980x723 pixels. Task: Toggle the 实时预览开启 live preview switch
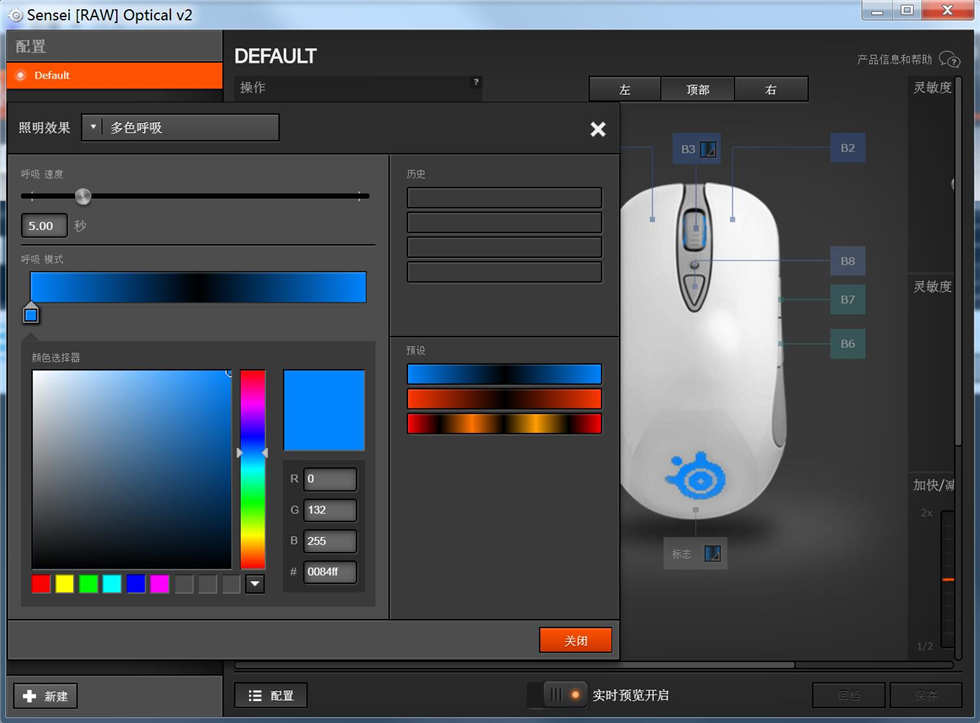click(x=558, y=695)
